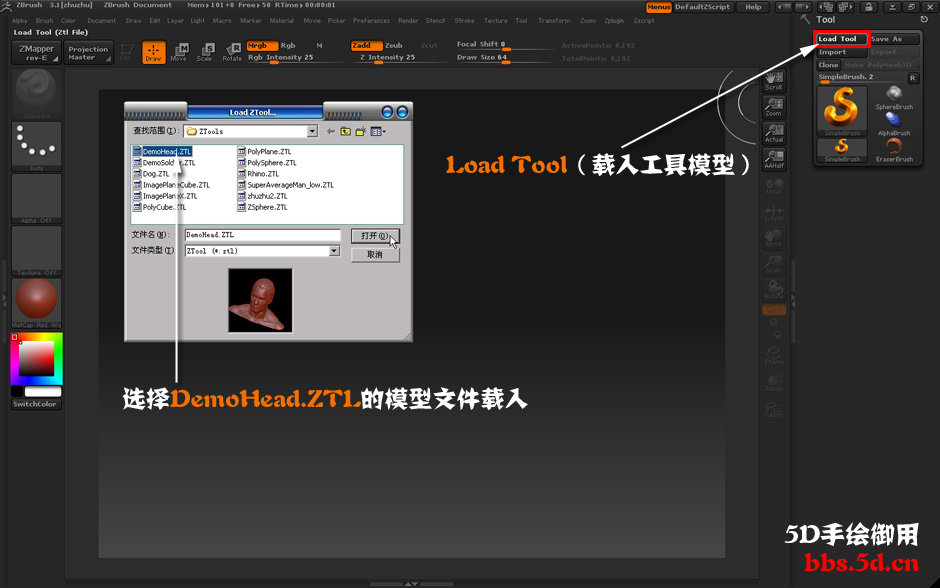Click the 取消 (Cancel) button
Screen dimensions: 940x588
pos(375,255)
